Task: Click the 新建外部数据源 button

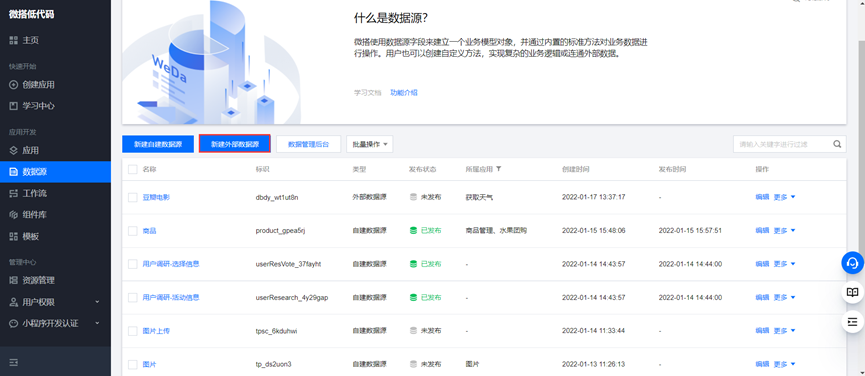Action: 235,144
